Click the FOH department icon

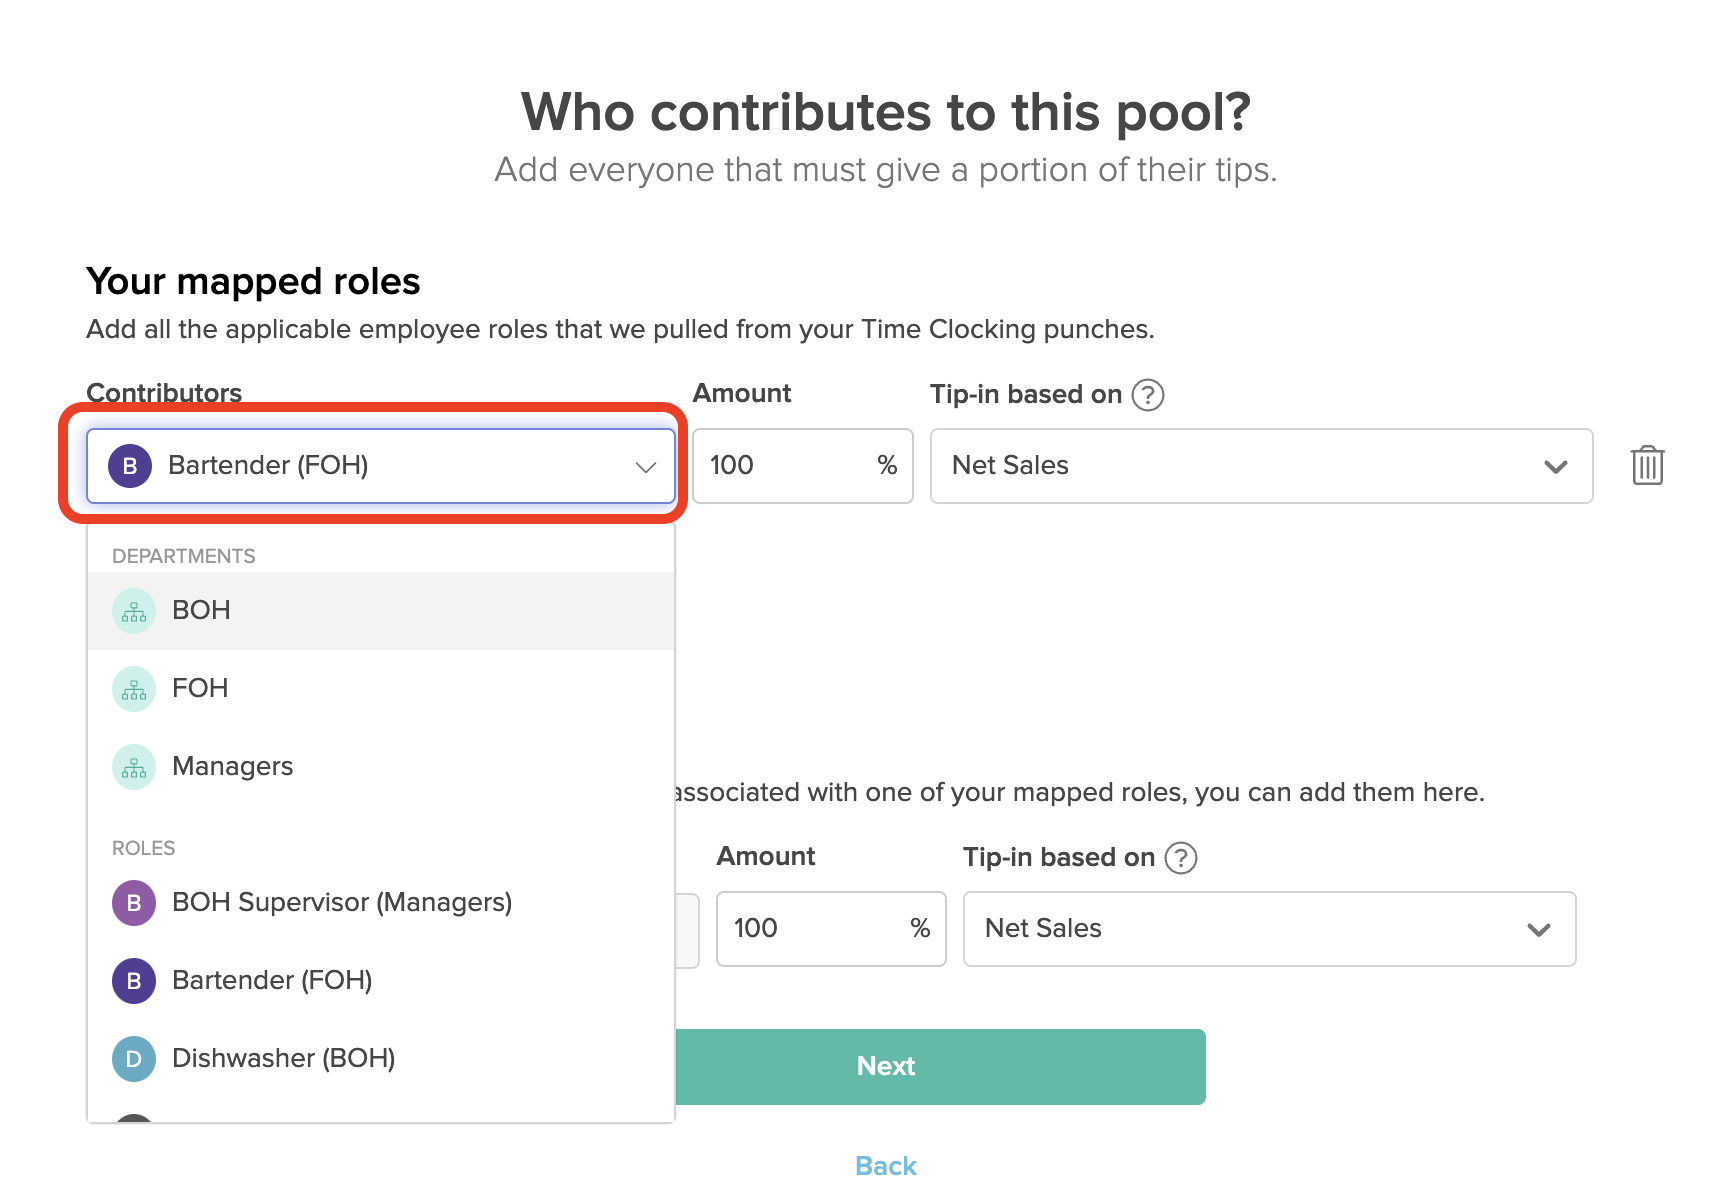pos(133,688)
